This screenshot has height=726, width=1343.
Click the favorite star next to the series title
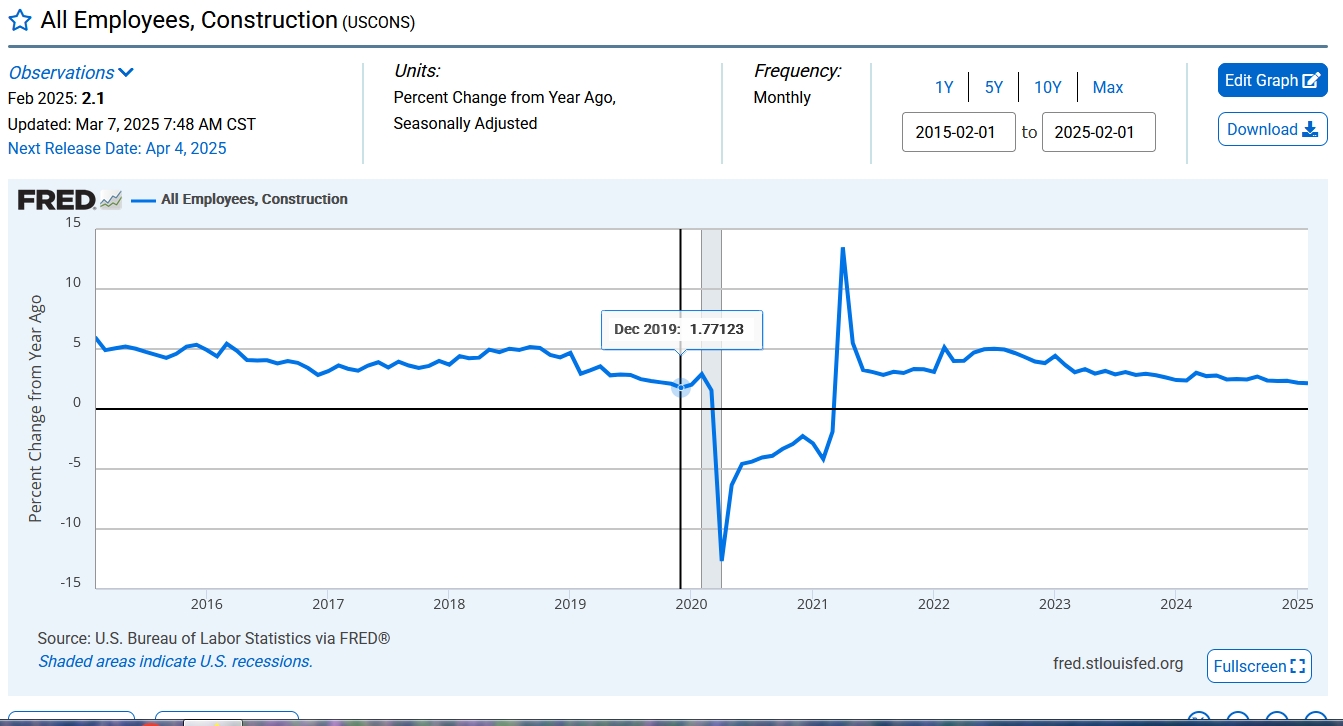(20, 21)
